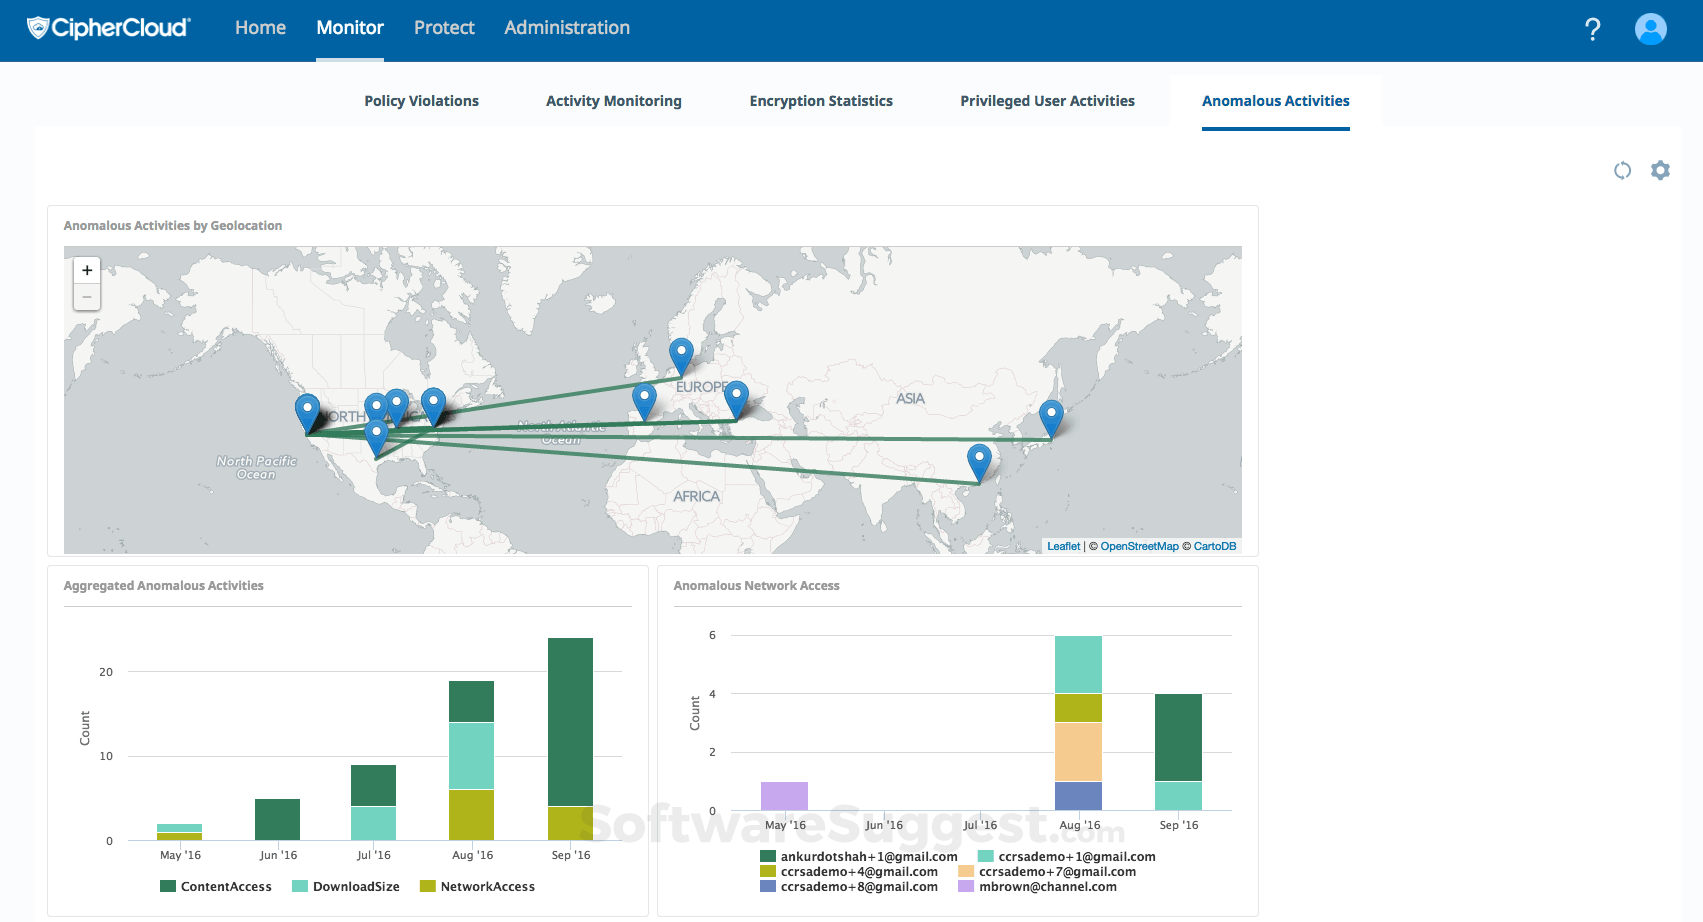1703x922 pixels.
Task: Click the refresh dashboard icon
Action: (1622, 171)
